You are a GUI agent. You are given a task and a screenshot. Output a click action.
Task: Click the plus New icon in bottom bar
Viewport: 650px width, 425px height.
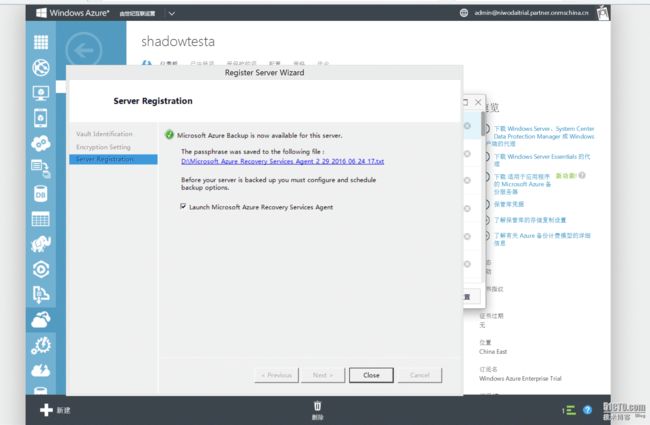46,410
